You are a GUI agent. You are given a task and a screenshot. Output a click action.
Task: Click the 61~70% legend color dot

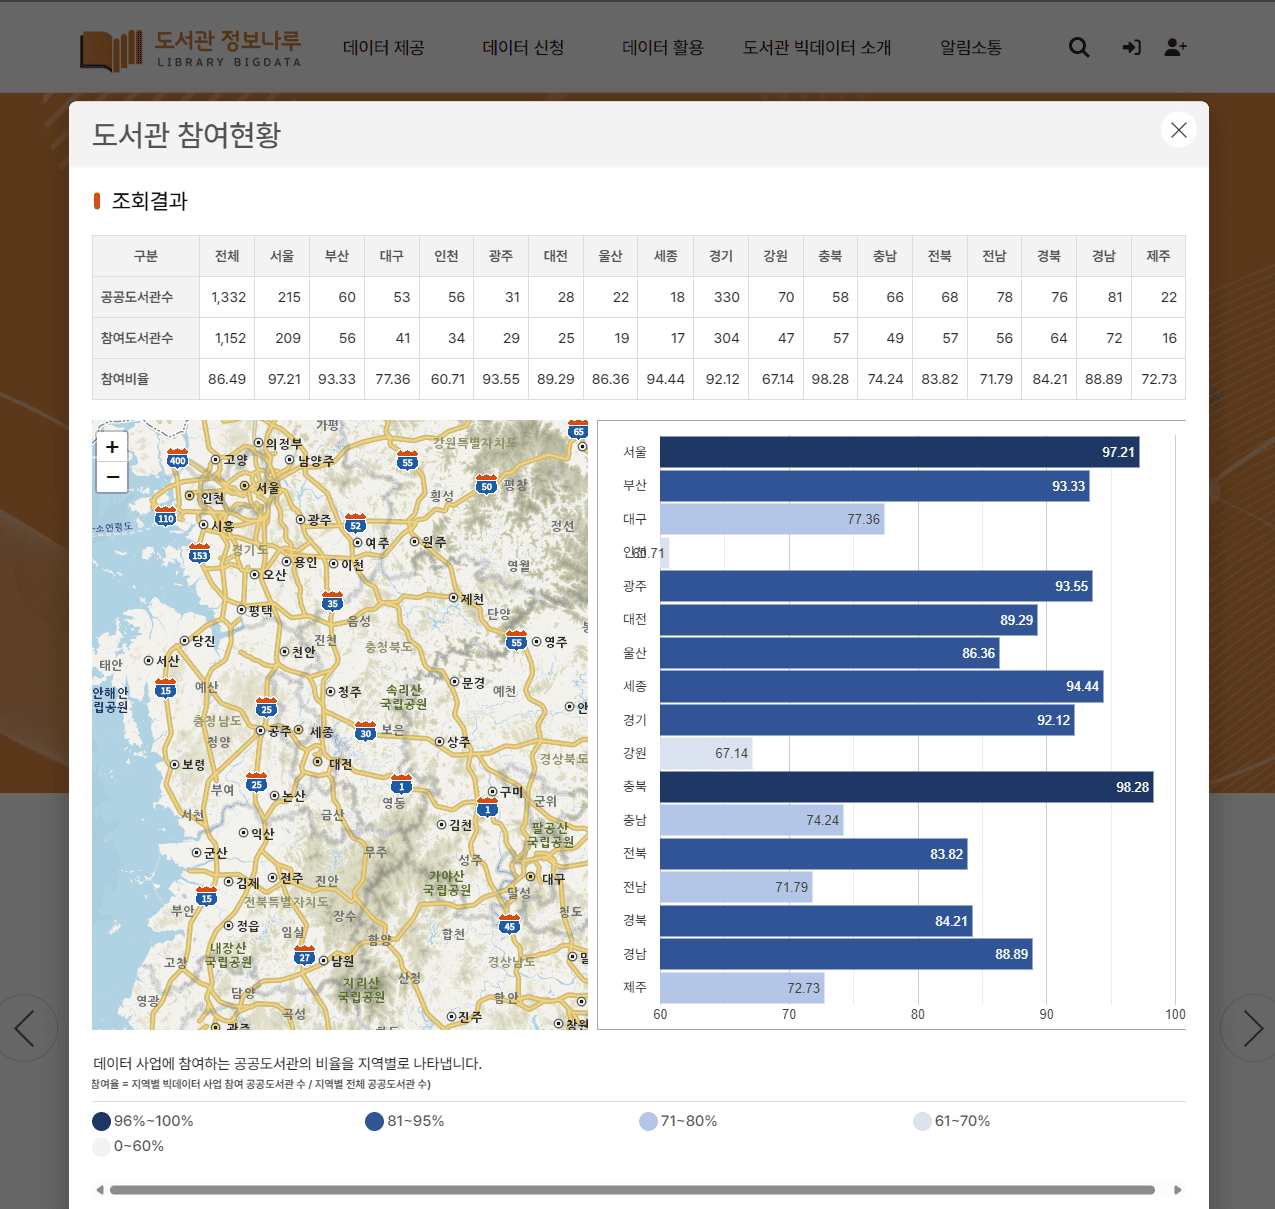922,1121
